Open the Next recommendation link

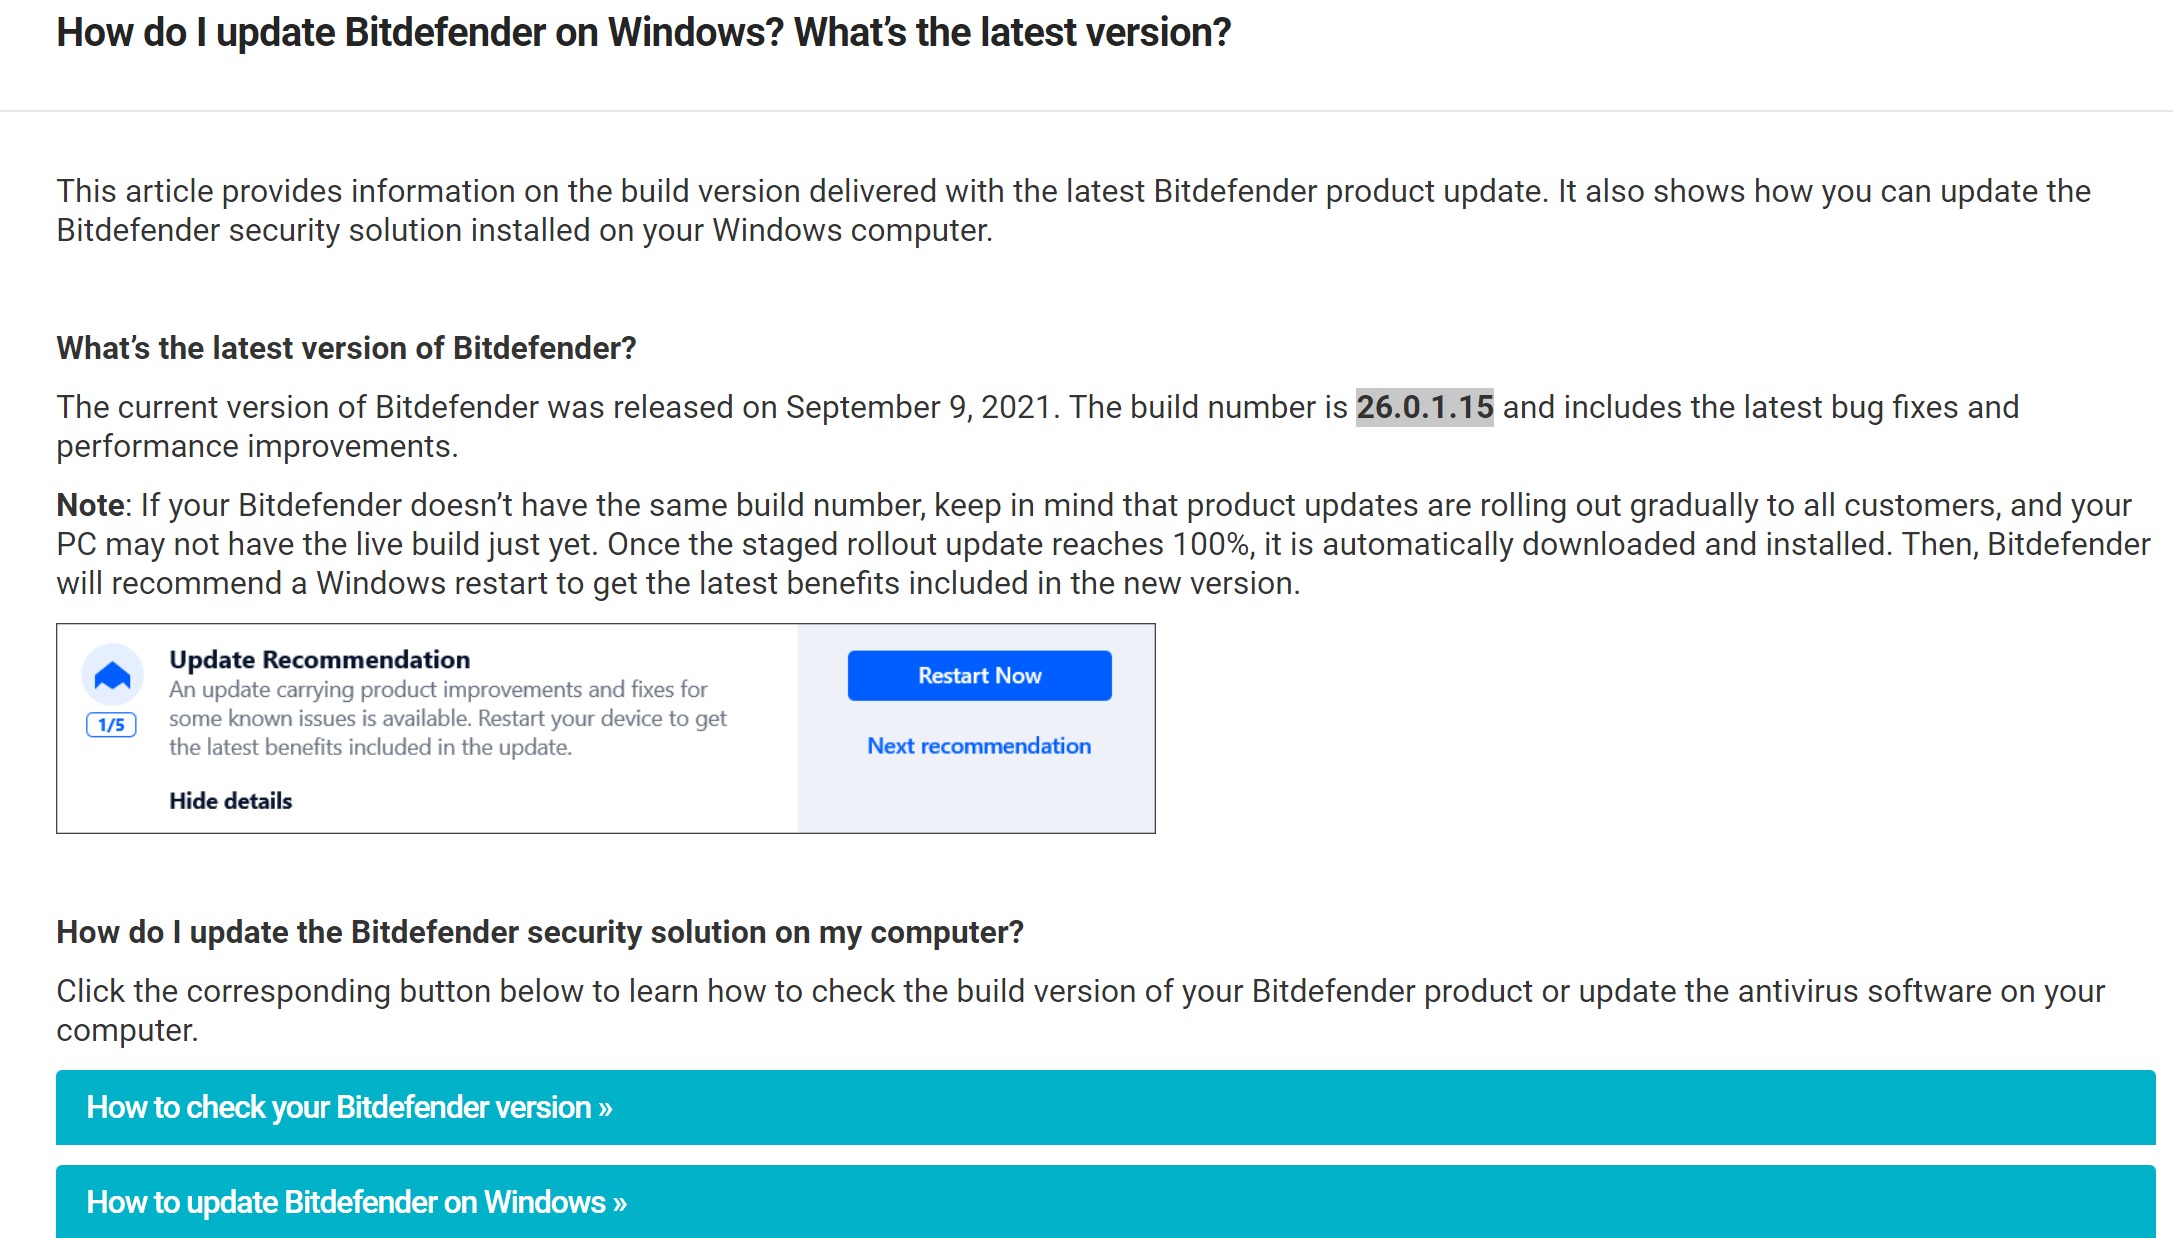point(978,746)
